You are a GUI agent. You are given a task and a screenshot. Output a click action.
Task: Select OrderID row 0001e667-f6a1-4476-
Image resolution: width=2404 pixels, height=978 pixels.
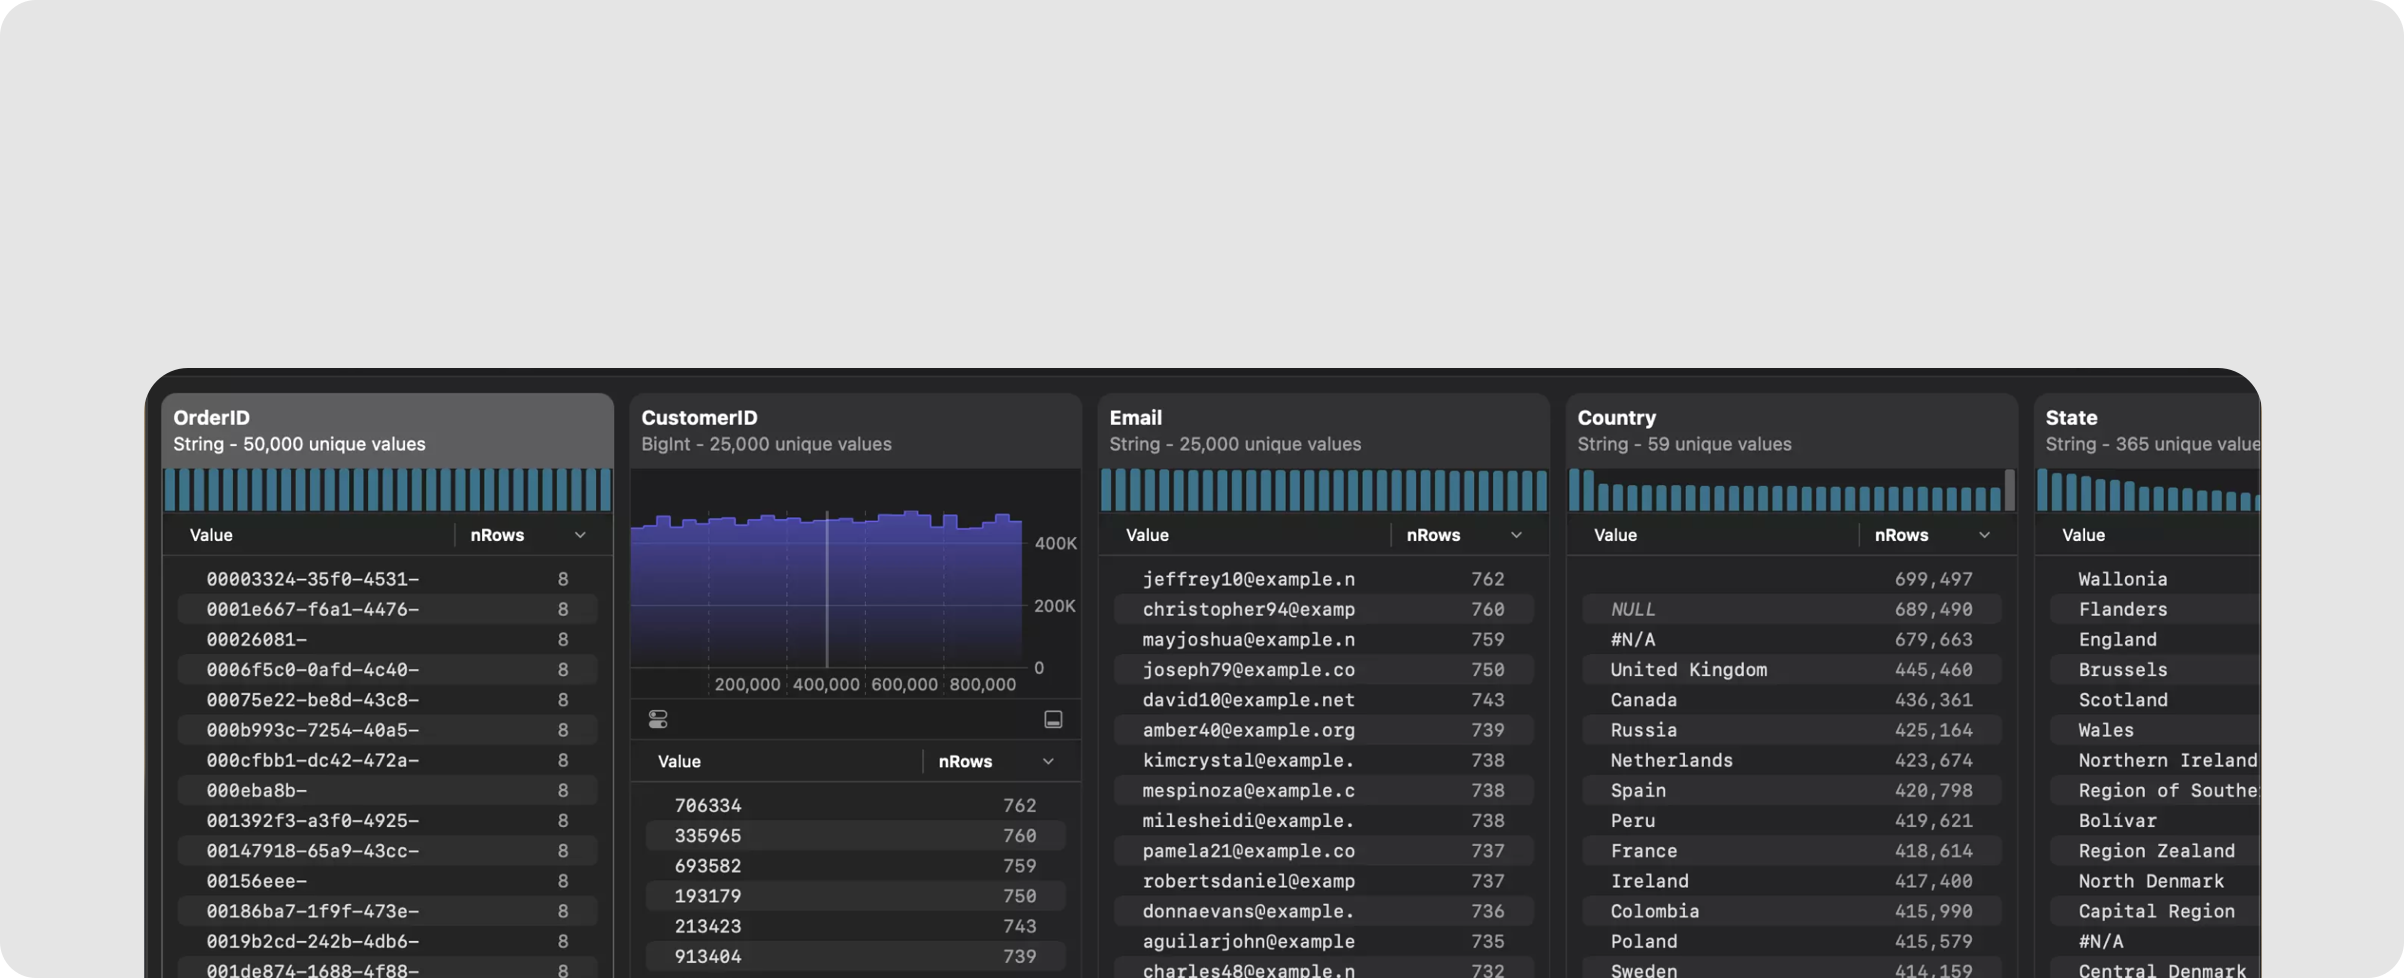[x=387, y=609]
